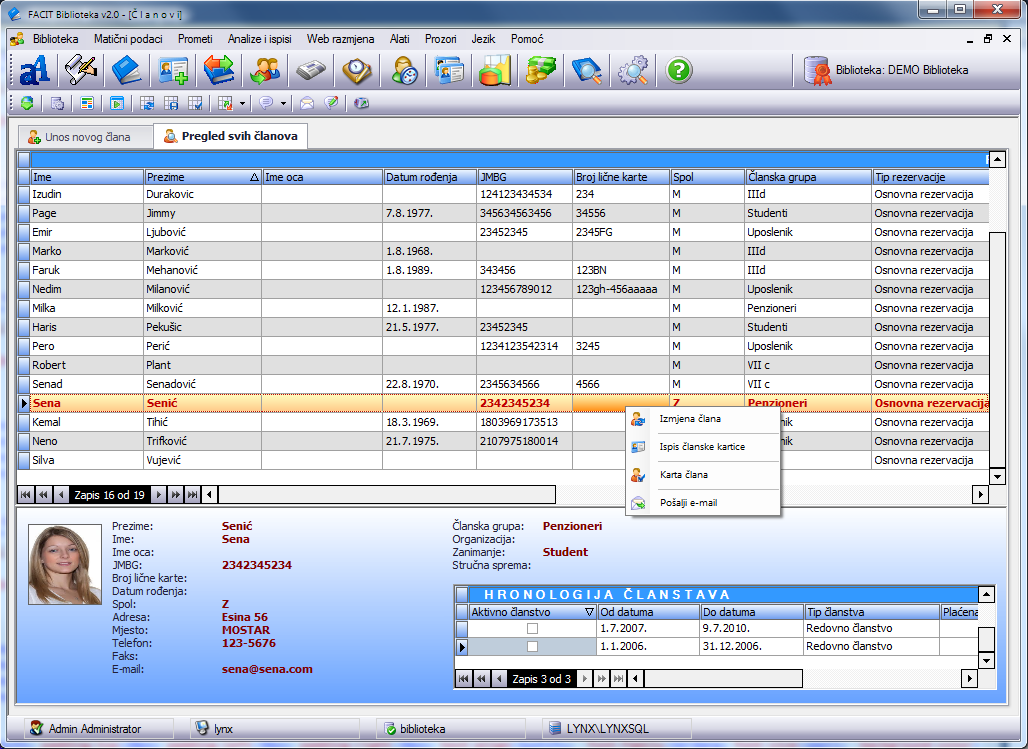Screen dimensions: 1028x749
Task: Open dropdown arrow next to speech bubble icon
Action: coord(283,103)
